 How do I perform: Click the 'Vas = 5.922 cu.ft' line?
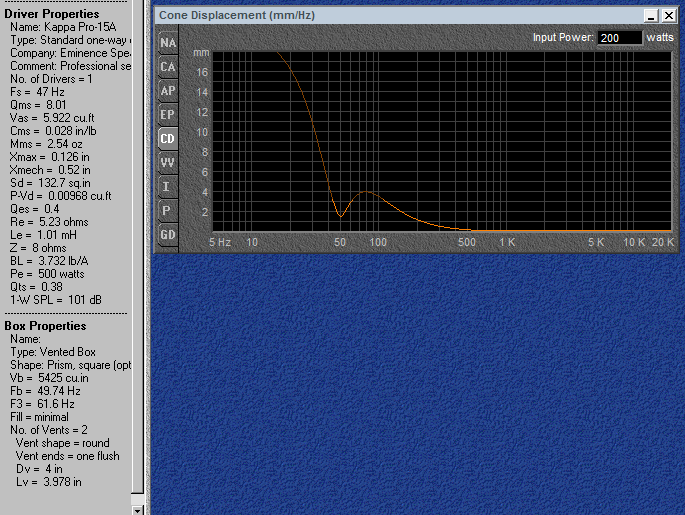tap(52, 118)
